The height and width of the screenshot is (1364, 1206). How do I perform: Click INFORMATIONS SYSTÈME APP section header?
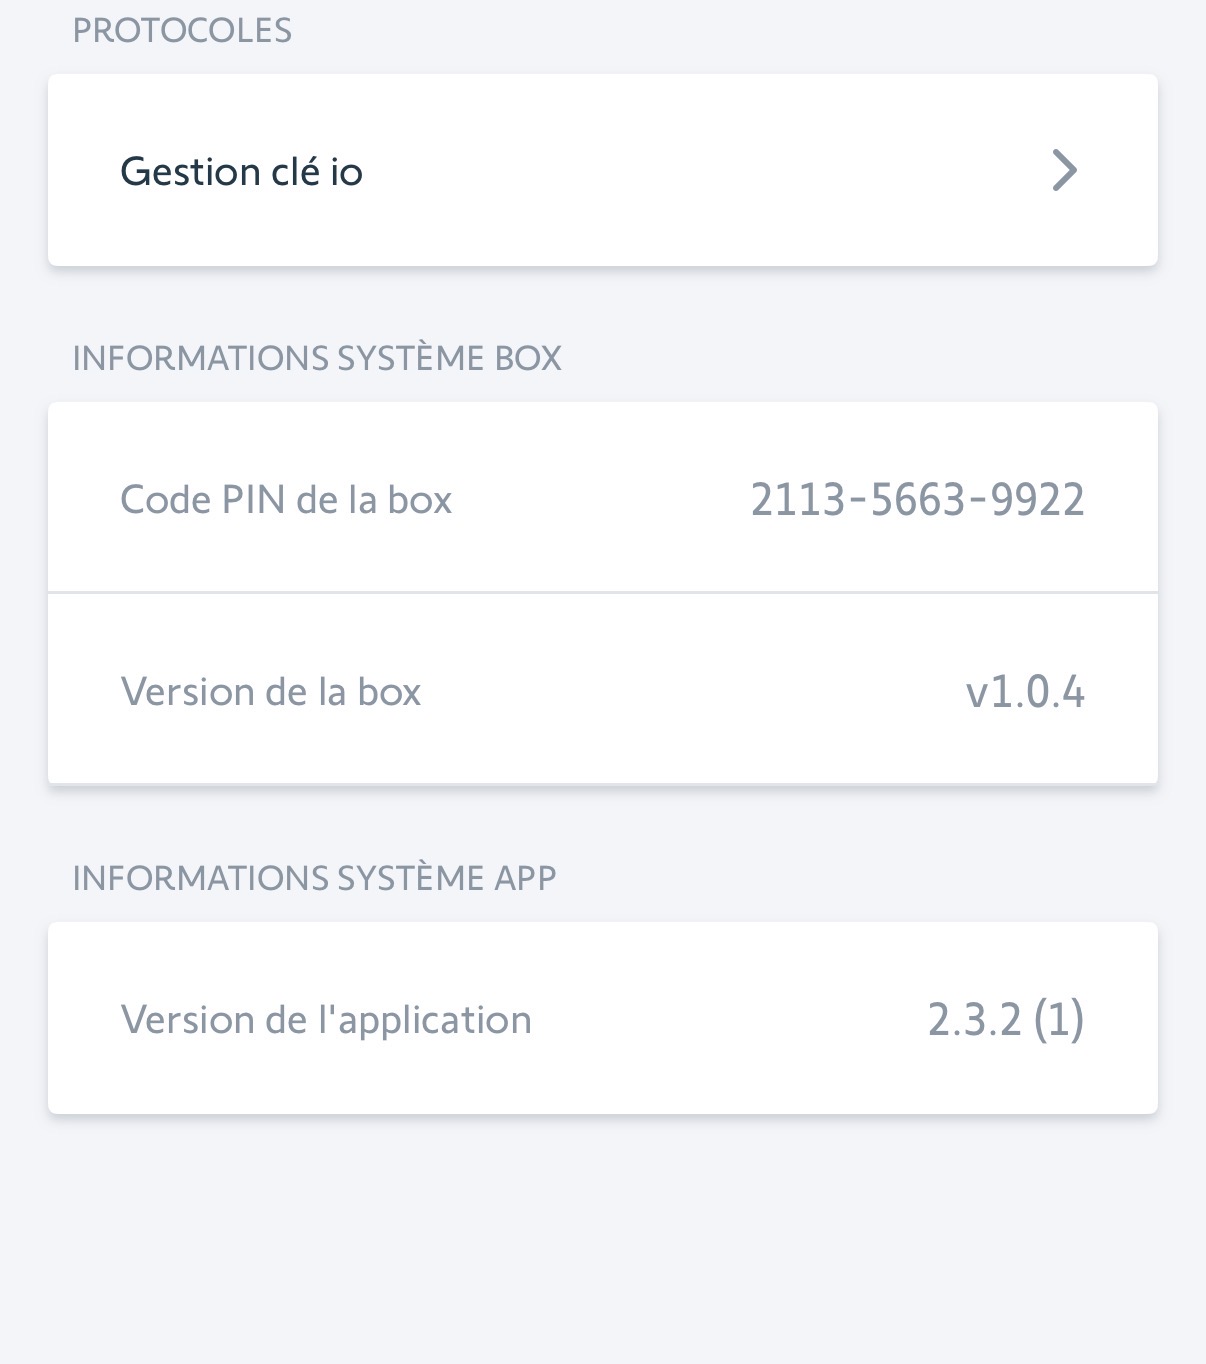point(314,878)
